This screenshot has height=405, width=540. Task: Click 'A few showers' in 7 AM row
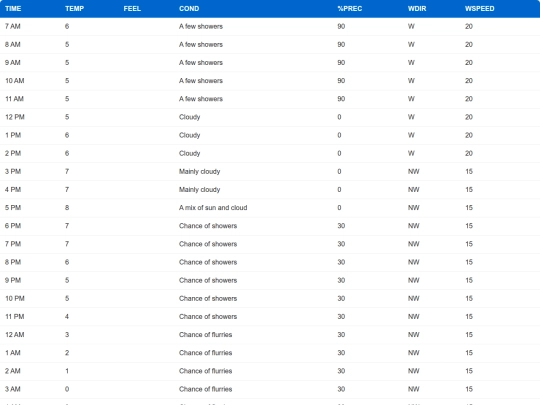(x=201, y=27)
